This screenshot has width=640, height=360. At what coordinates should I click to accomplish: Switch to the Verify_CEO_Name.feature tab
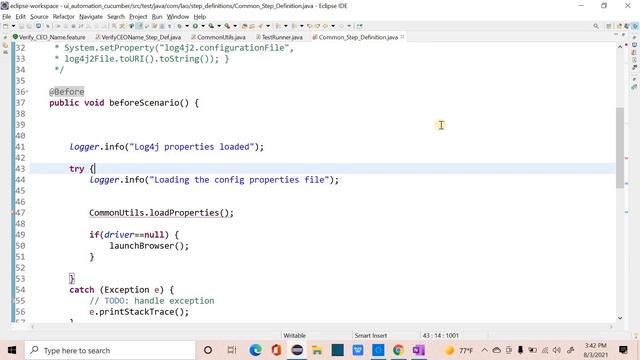[x=49, y=37]
